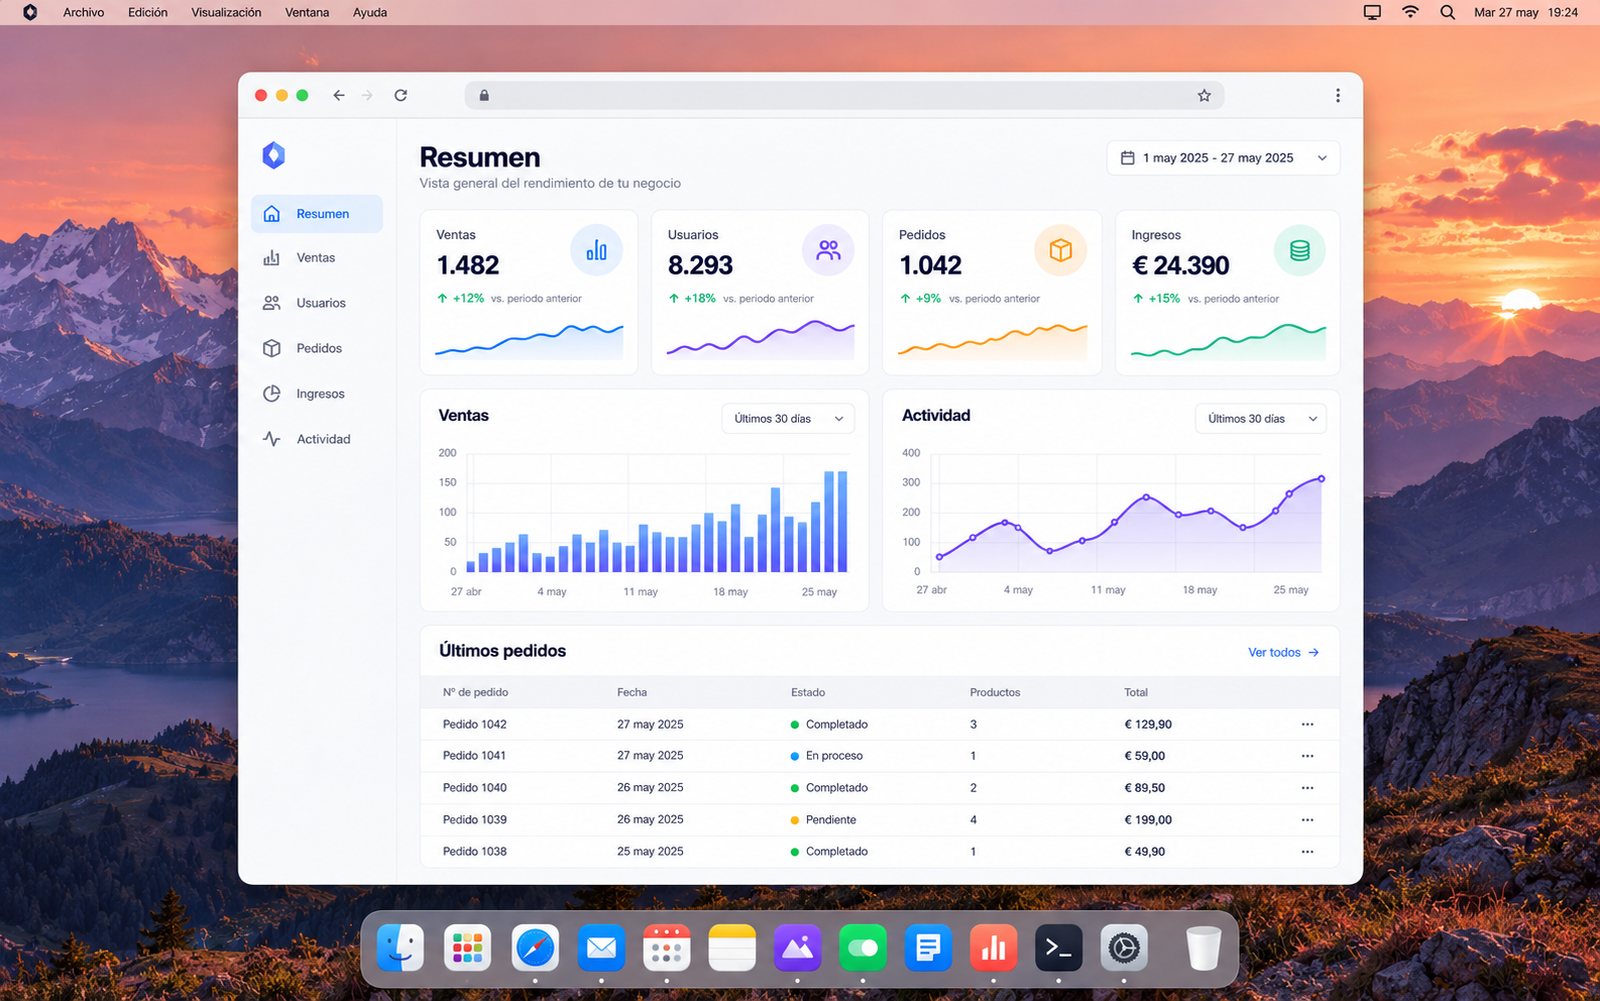Click the box icon on Pedidos card

tap(1060, 250)
